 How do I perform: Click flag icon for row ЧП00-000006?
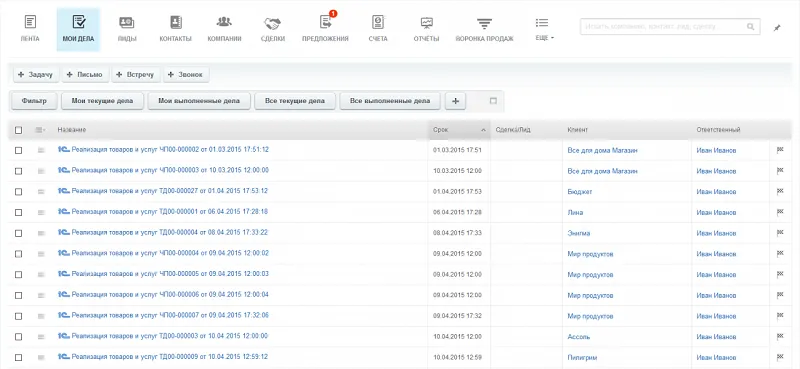point(779,296)
